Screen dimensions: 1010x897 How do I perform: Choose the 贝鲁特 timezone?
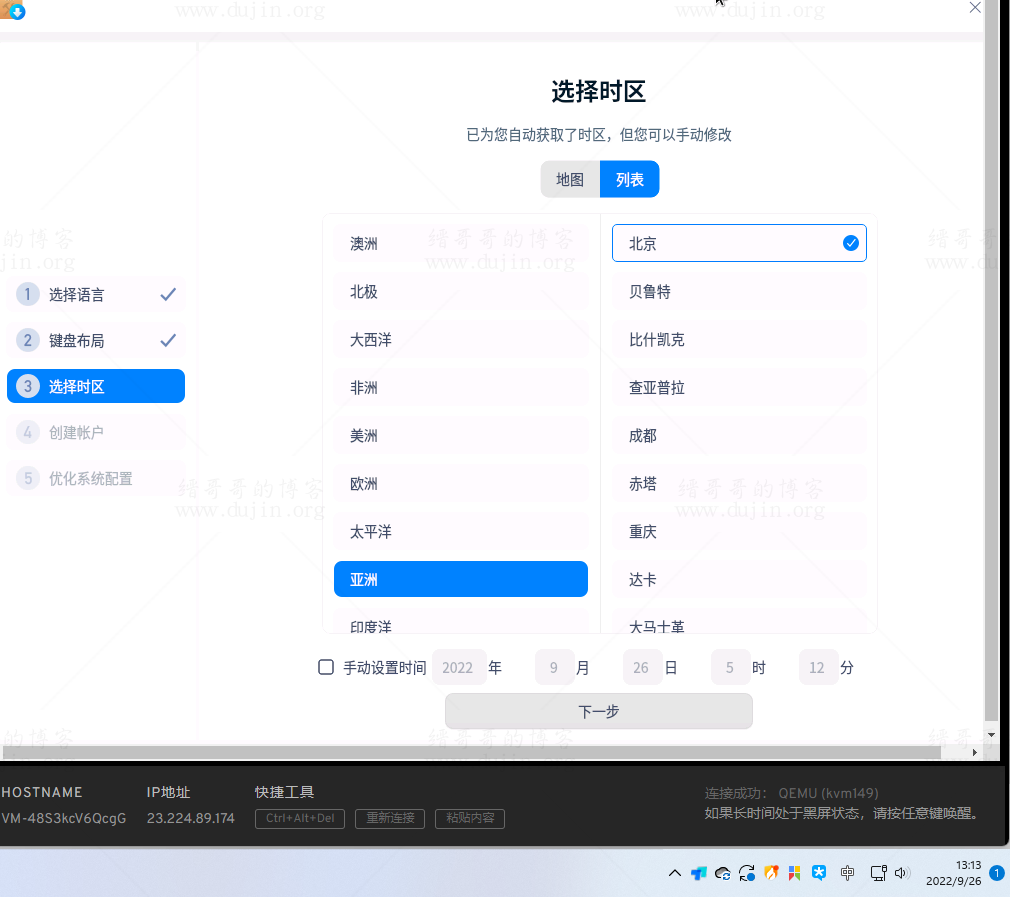click(739, 292)
